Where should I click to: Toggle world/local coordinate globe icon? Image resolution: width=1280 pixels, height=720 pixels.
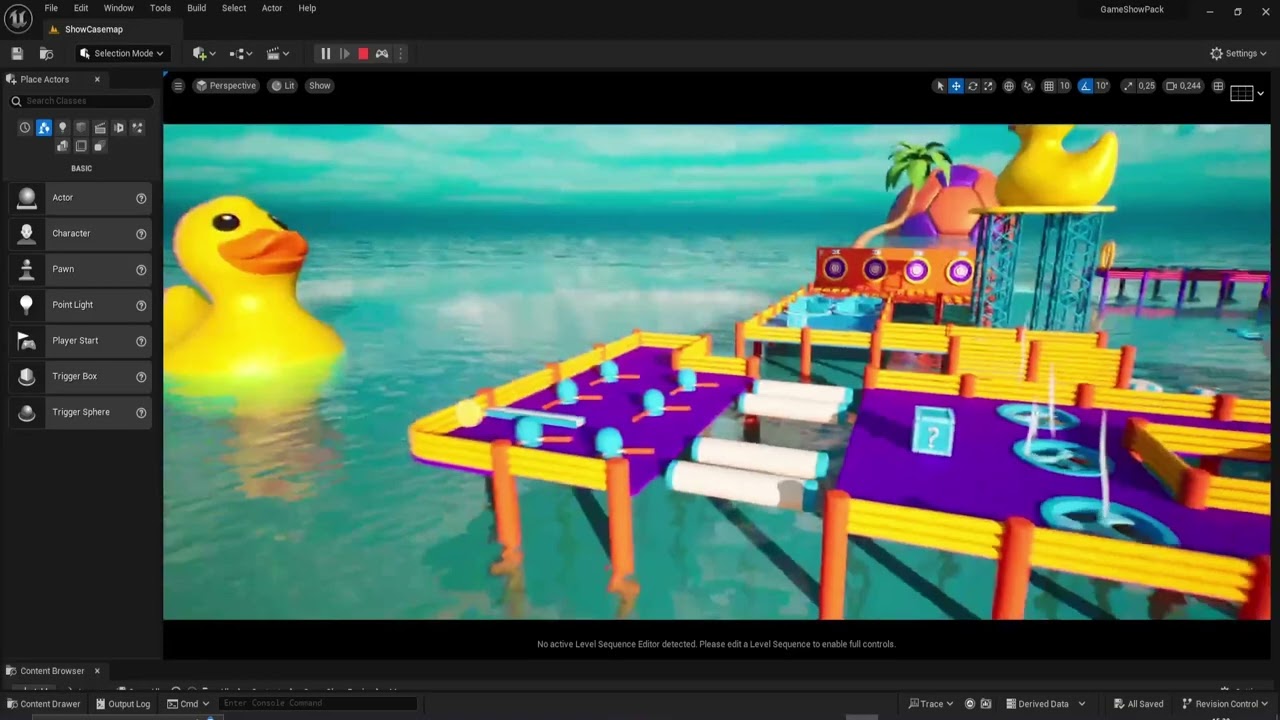pyautogui.click(x=1009, y=86)
